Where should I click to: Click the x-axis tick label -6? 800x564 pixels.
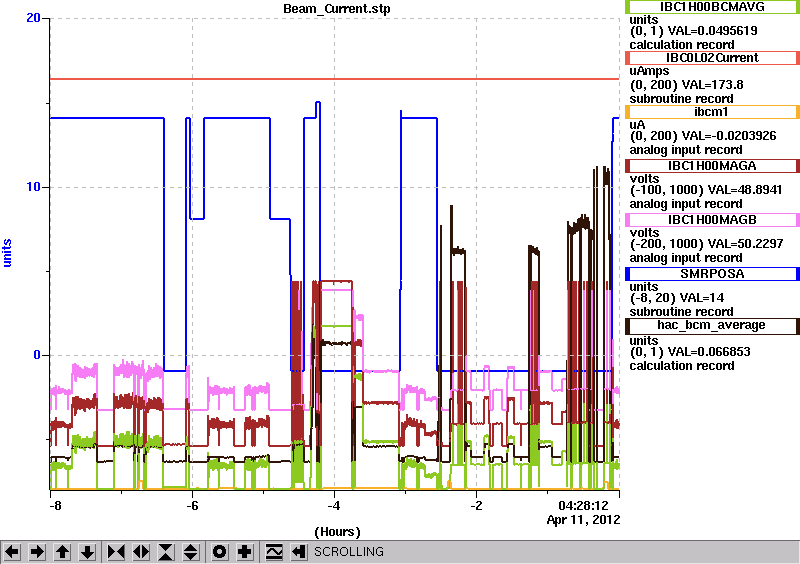pyautogui.click(x=192, y=506)
